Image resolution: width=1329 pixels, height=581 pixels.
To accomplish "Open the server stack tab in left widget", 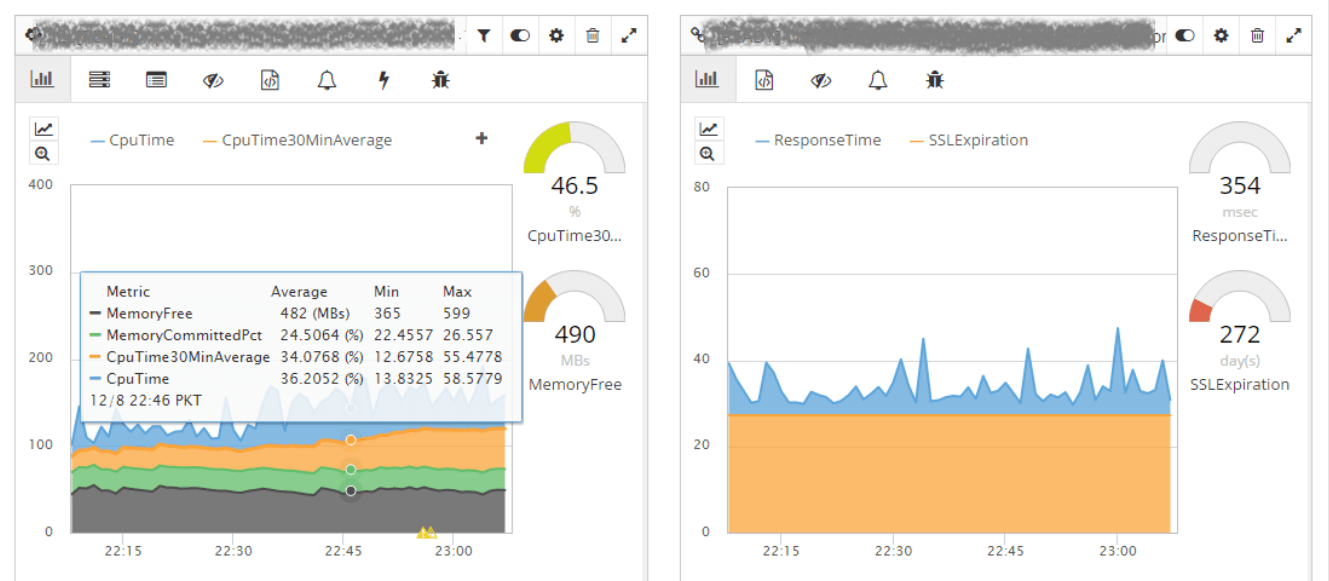I will (99, 80).
